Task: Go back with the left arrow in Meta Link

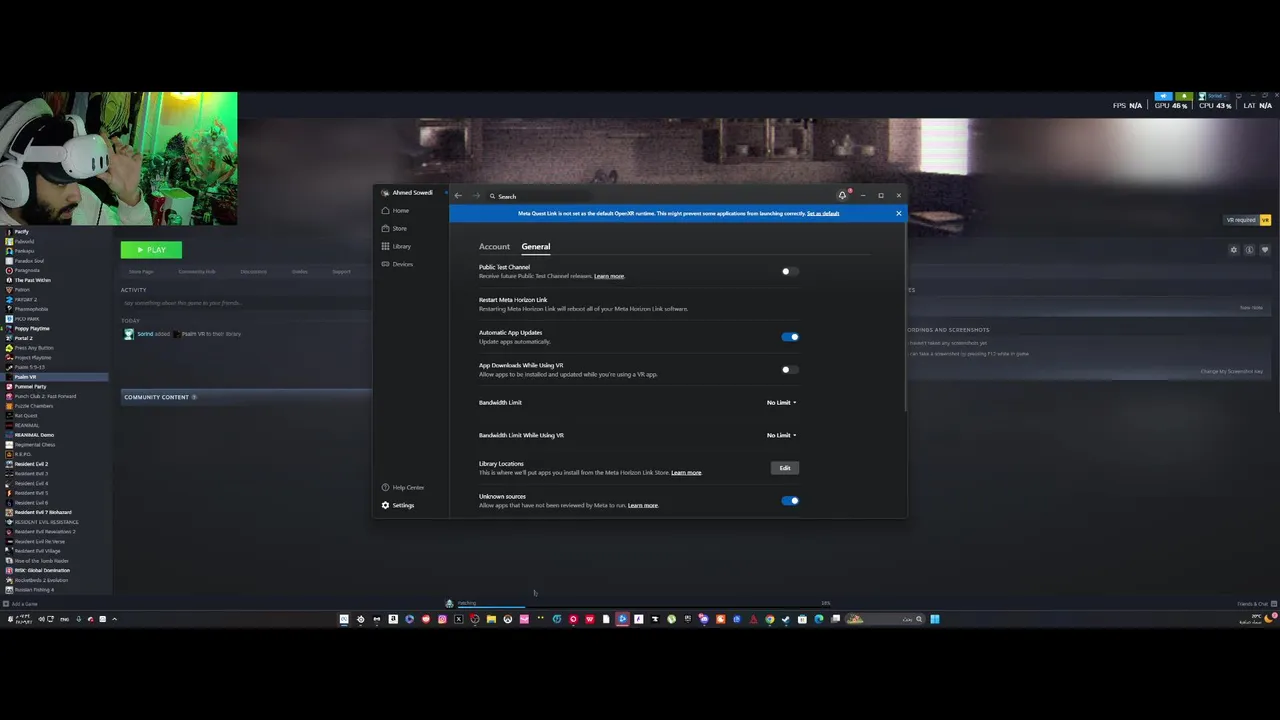Action: tap(458, 196)
